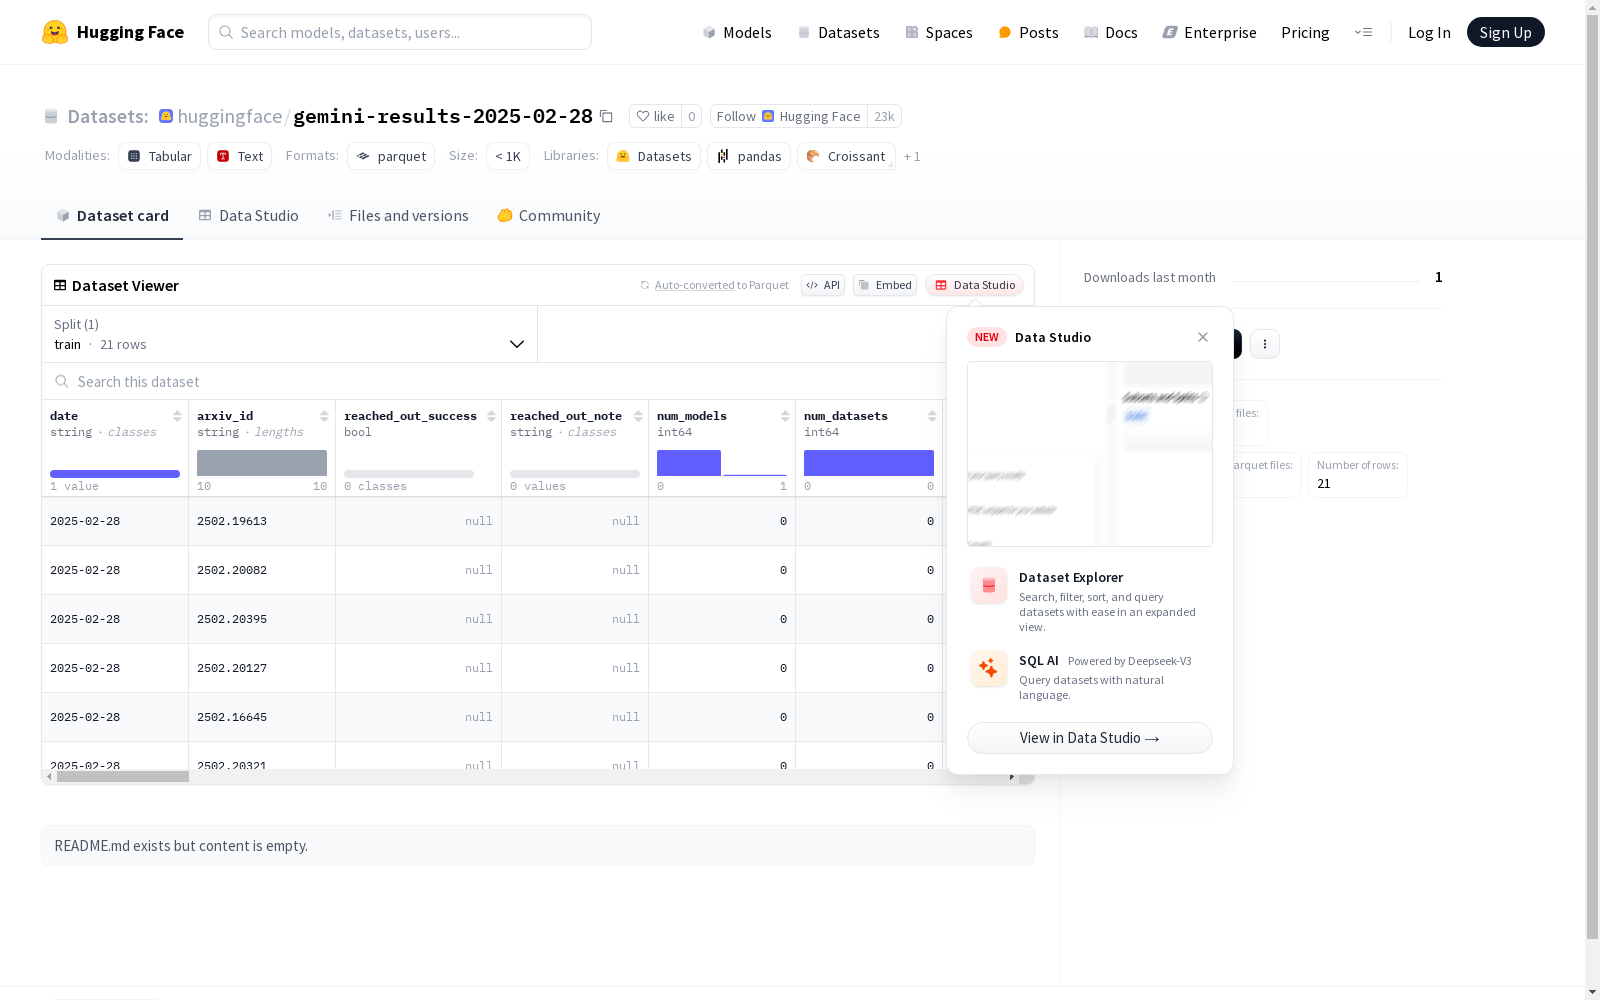Open the Dataset card tab
Screen dimensions: 1600x1000
pos(112,216)
